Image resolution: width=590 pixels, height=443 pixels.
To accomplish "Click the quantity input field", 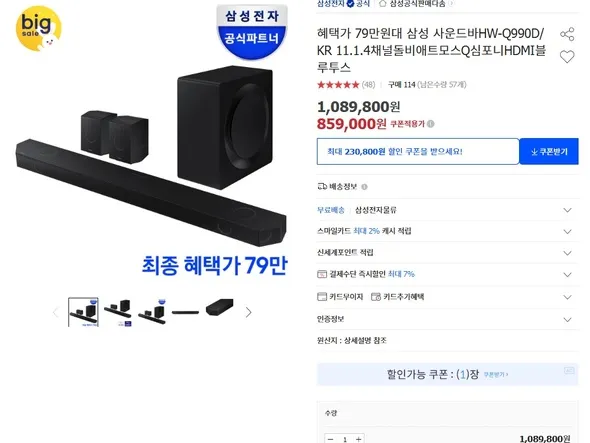I will pos(345,439).
